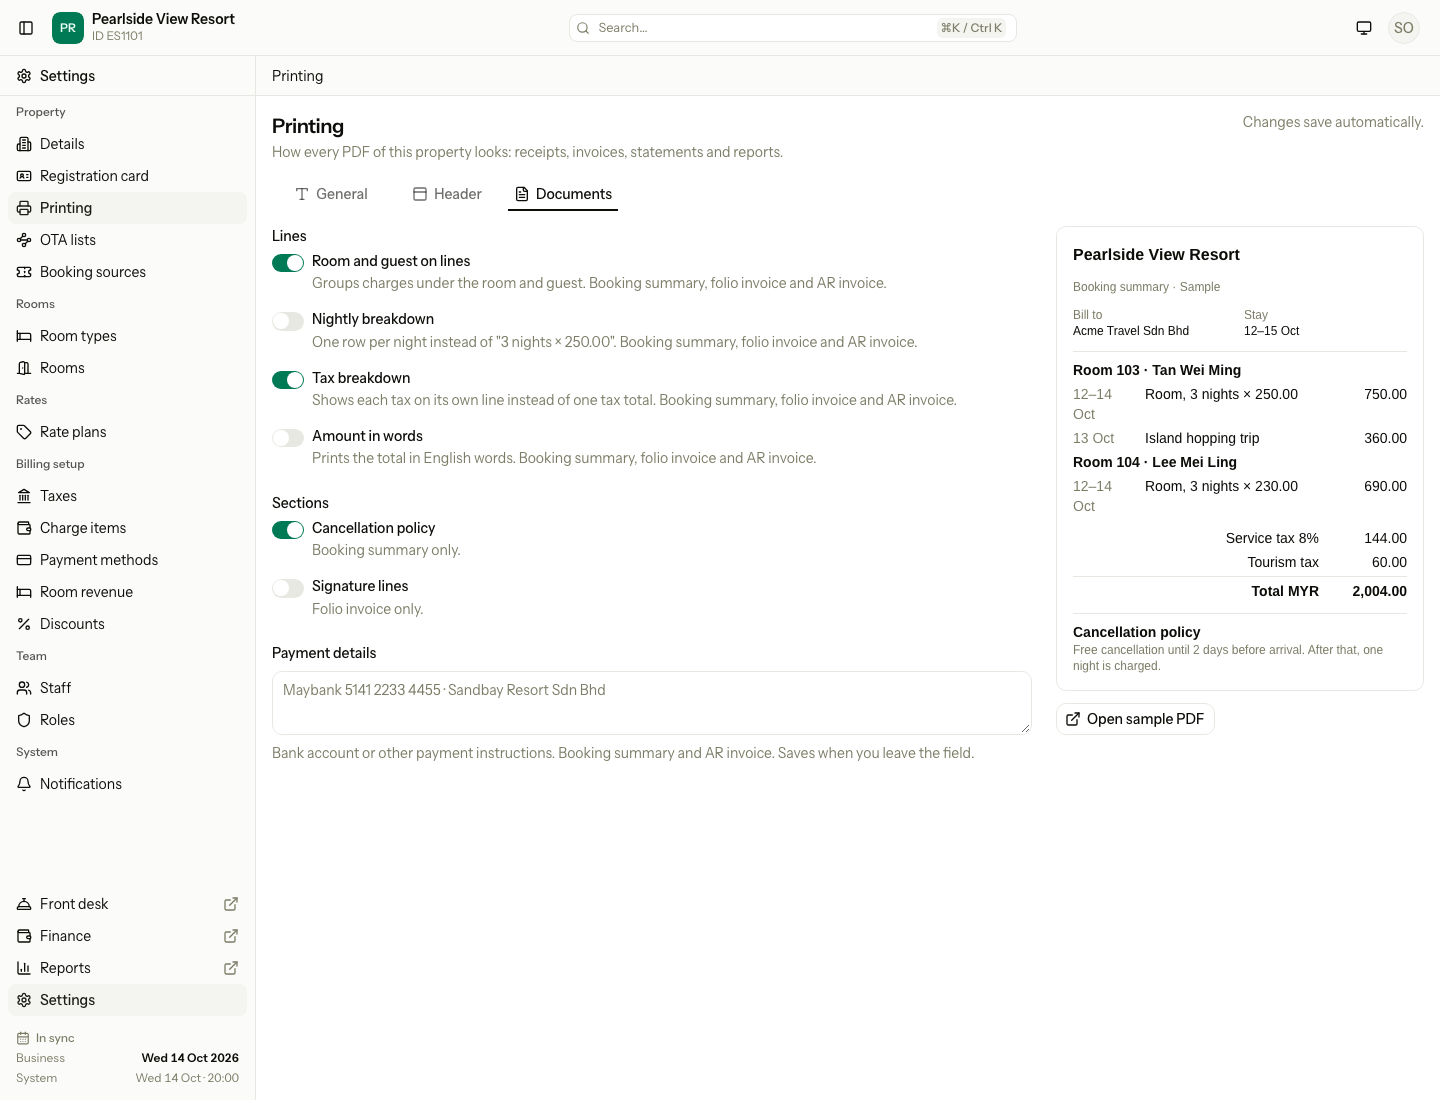The height and width of the screenshot is (1100, 1440).
Task: Open the display monitor icon in top bar
Action: pos(1364,28)
